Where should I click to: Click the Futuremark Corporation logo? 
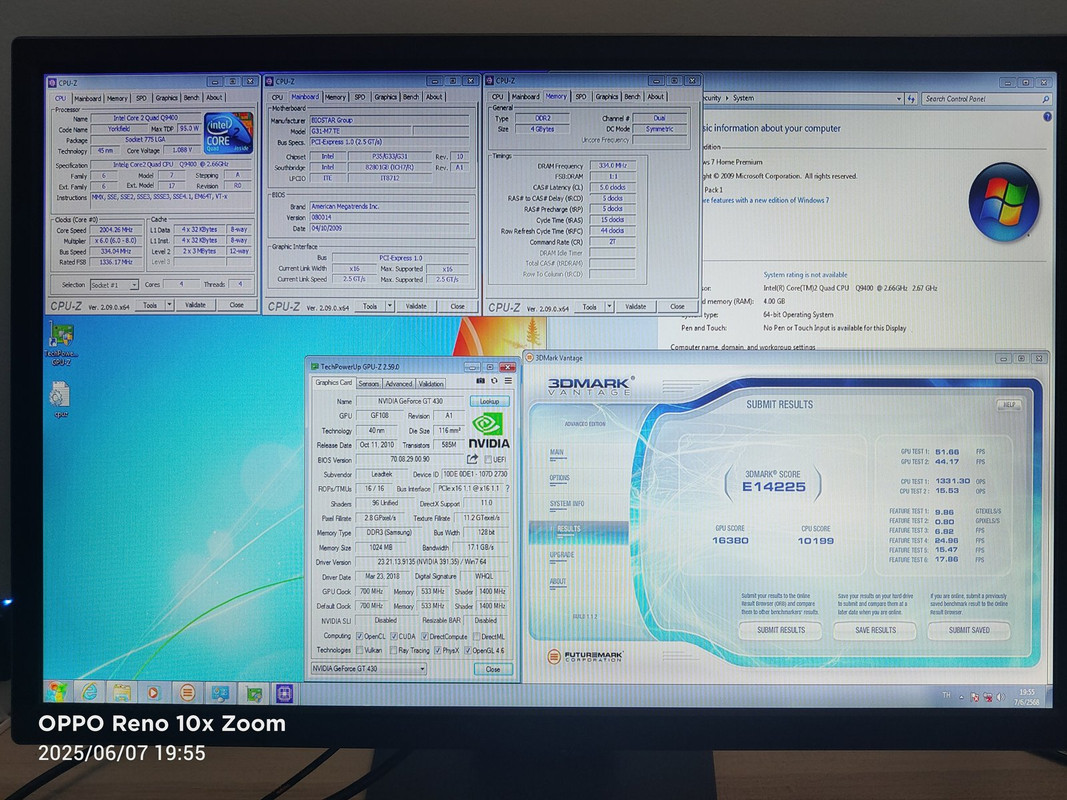point(585,656)
